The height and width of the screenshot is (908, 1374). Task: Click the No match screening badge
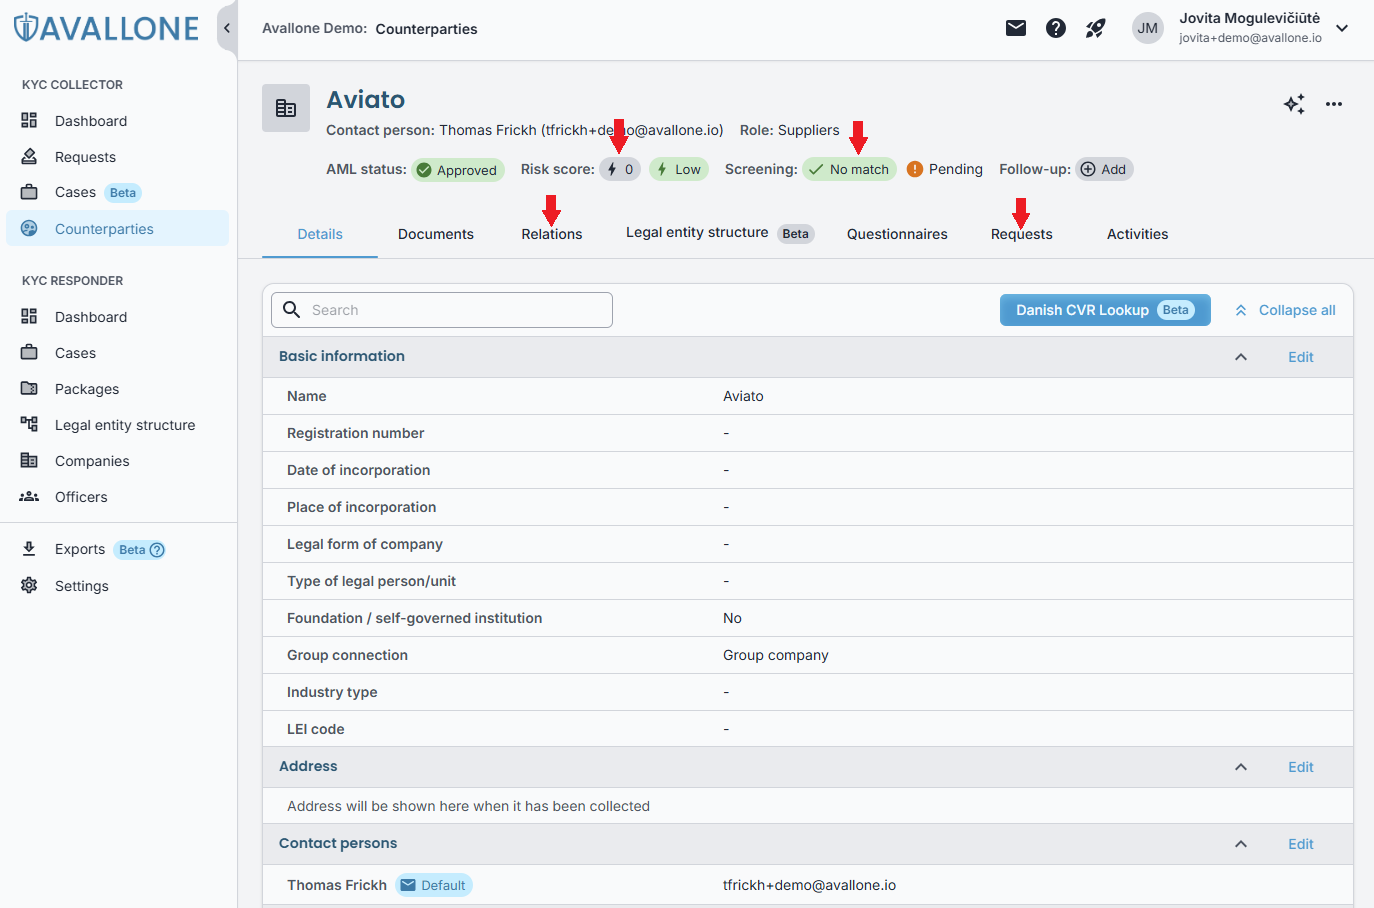click(x=849, y=169)
